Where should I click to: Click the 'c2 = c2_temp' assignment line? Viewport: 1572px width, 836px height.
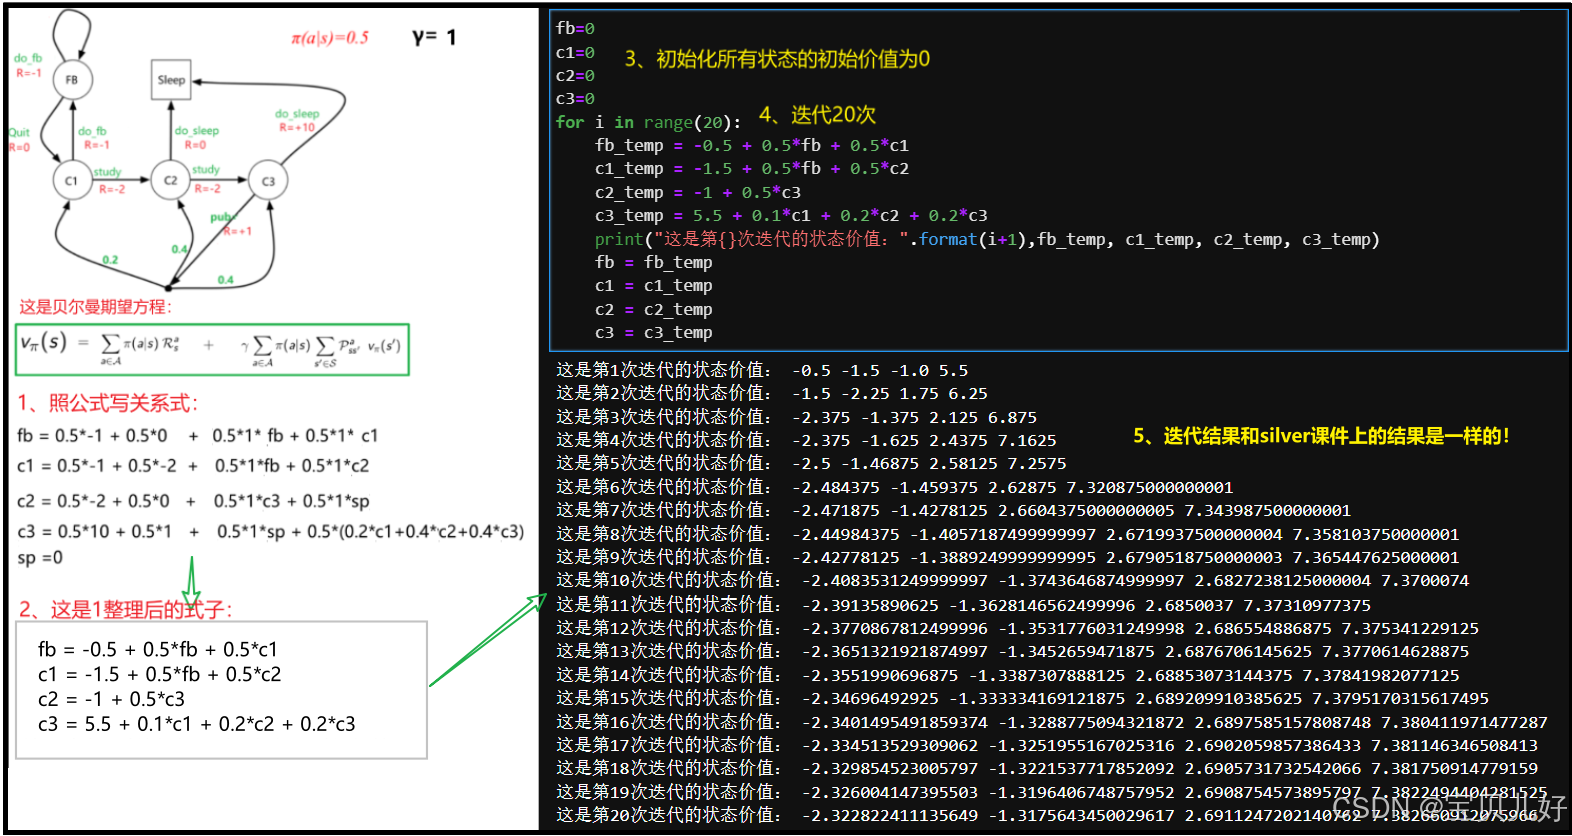654,309
